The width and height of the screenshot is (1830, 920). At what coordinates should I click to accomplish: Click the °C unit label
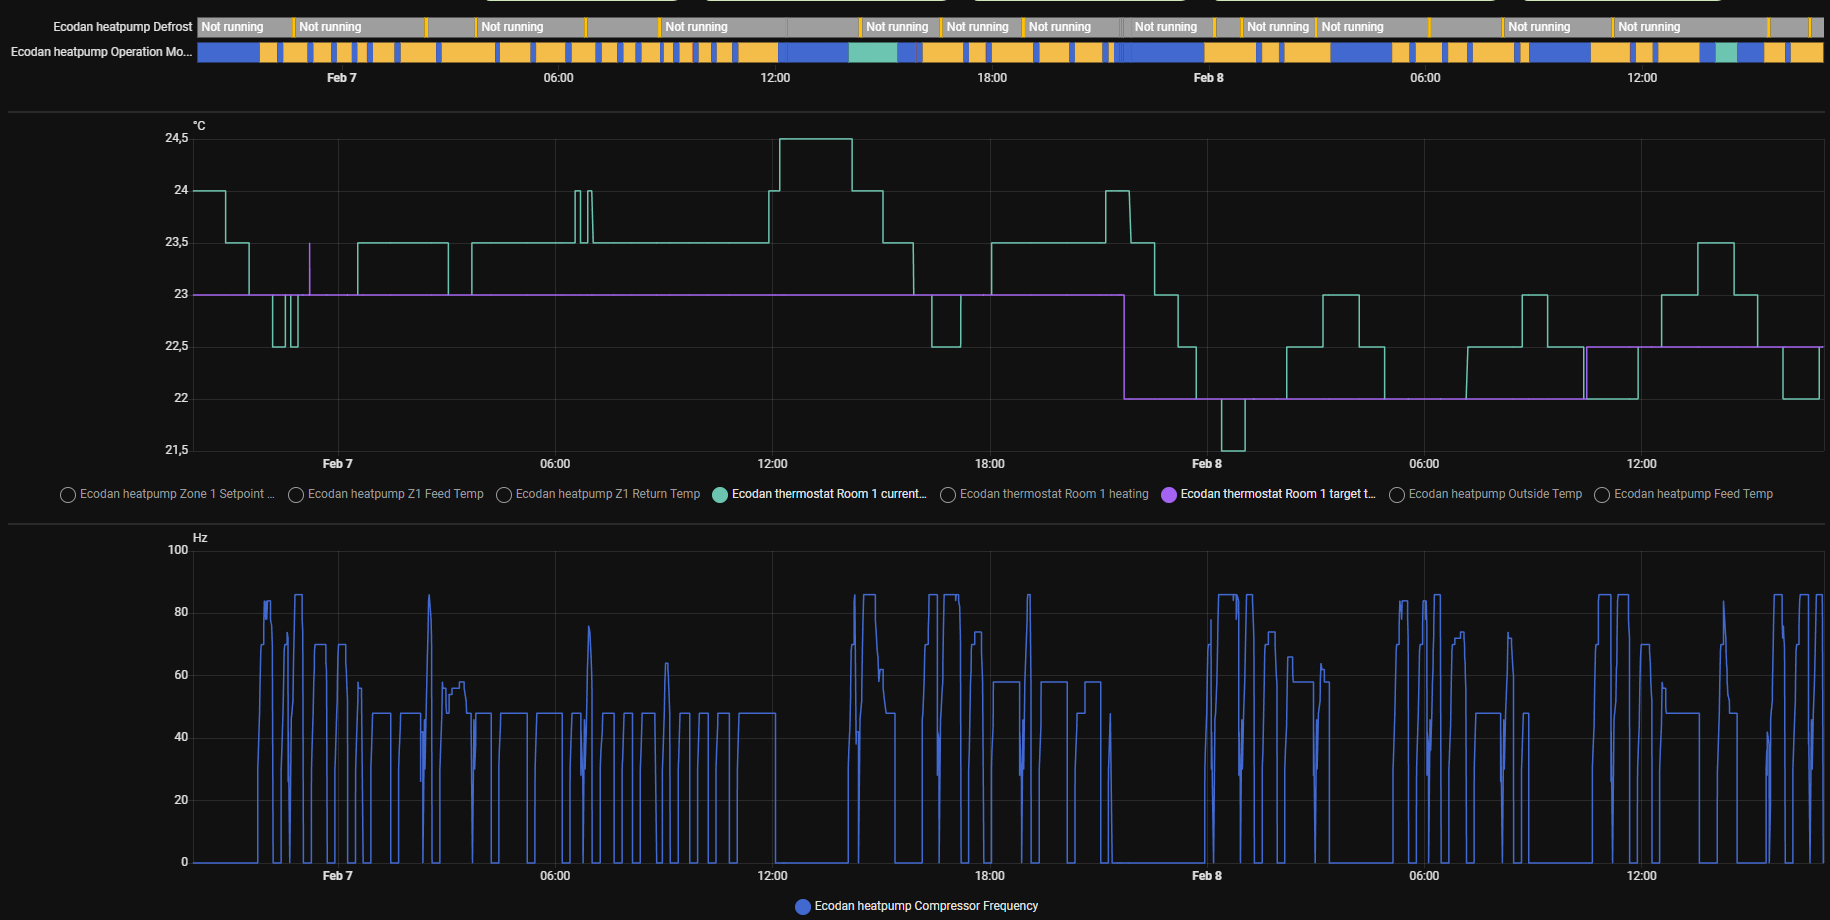tap(199, 126)
